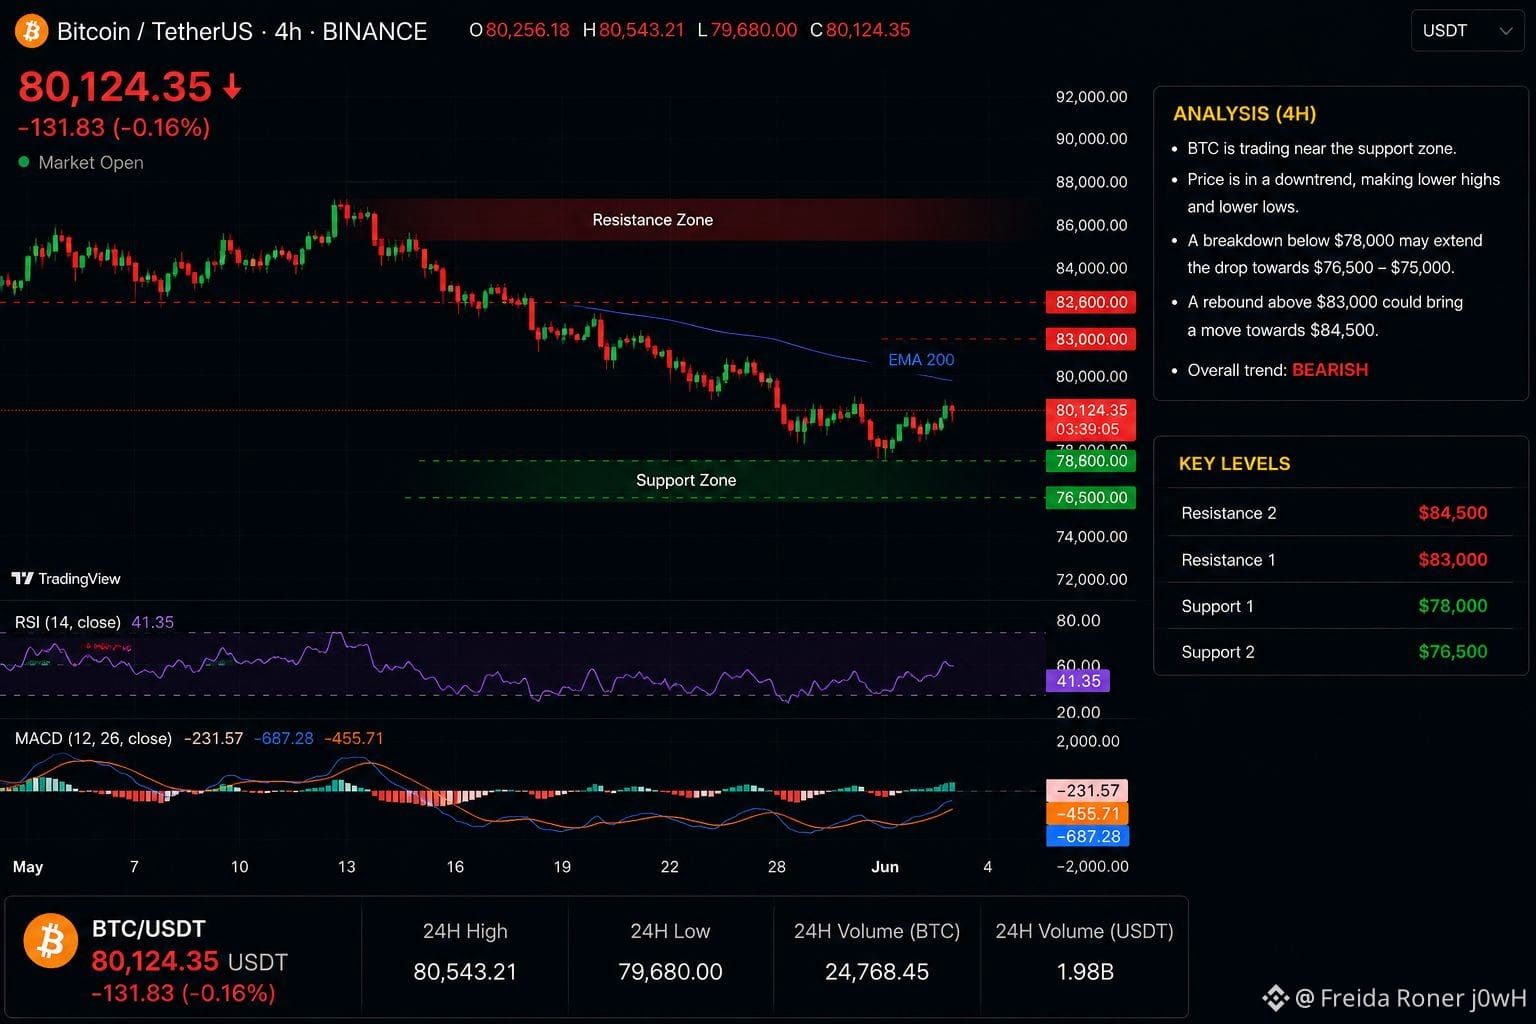Select the Support 2 row in Key Levels
The image size is (1536, 1024).
[1341, 652]
